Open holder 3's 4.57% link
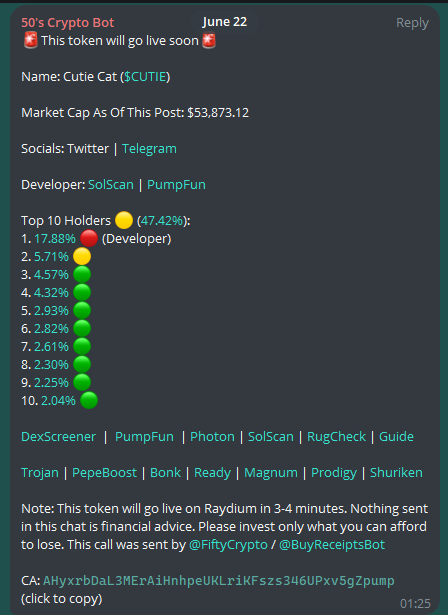 point(51,275)
